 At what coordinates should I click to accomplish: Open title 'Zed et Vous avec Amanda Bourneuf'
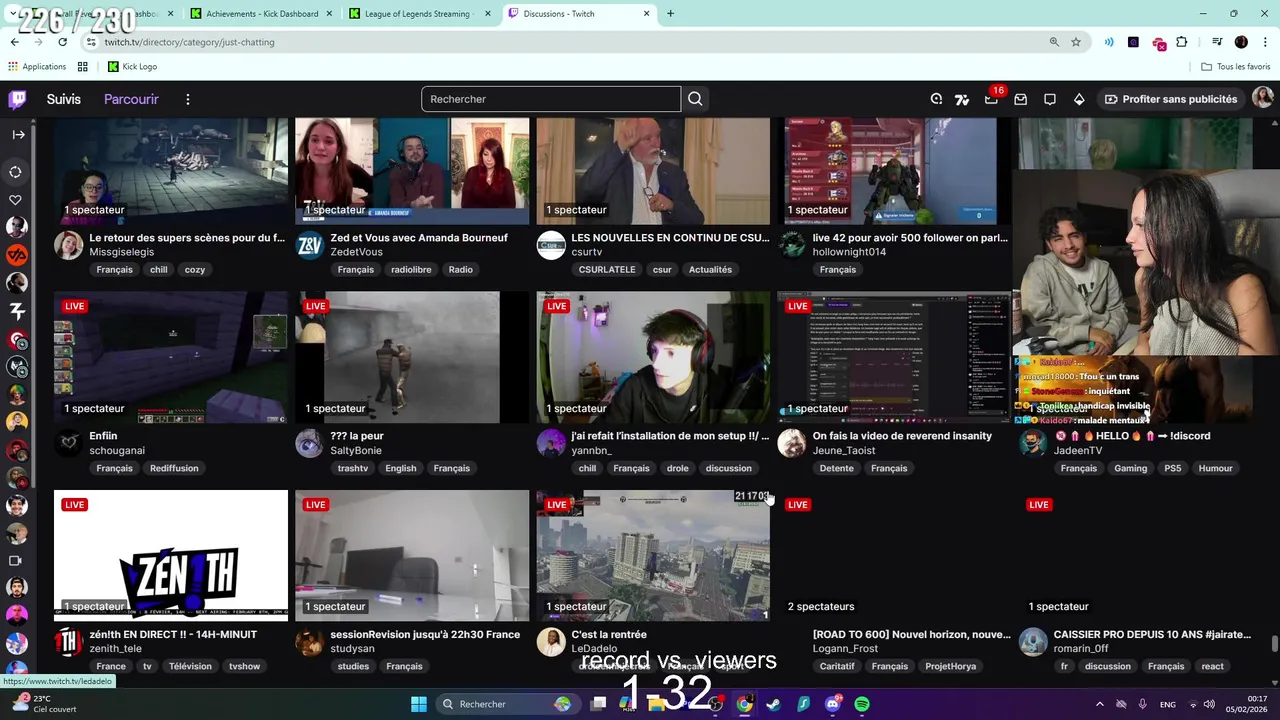[419, 238]
